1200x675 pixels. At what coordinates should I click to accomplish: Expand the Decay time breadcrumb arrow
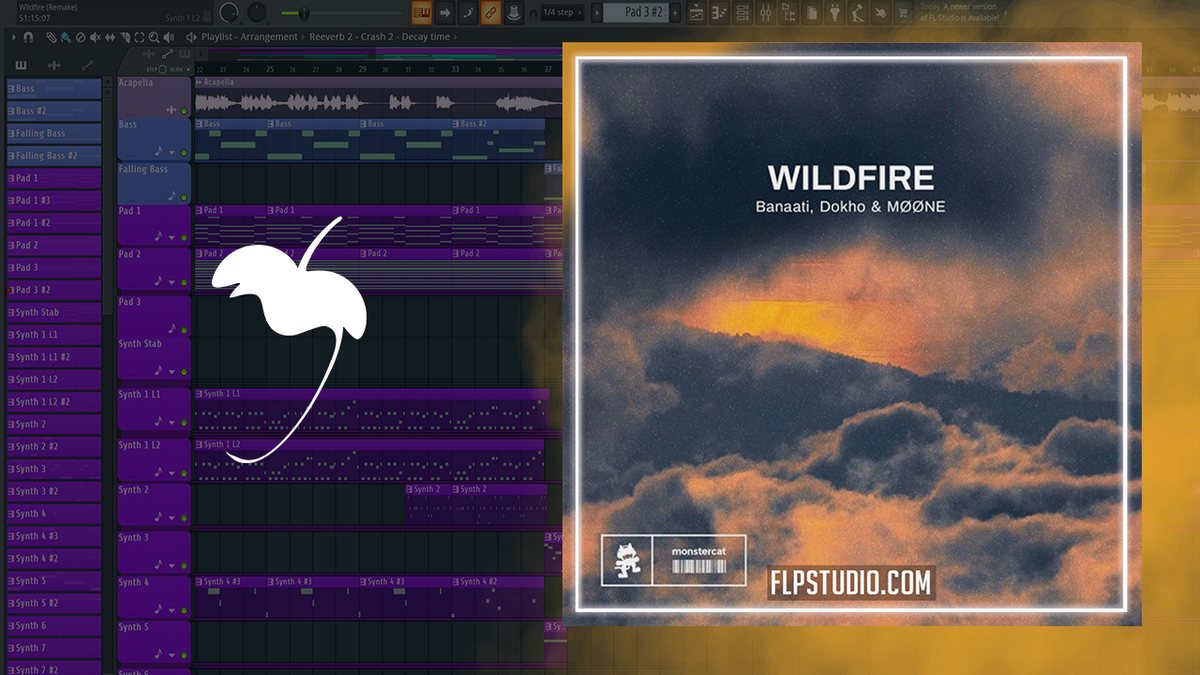tap(455, 36)
